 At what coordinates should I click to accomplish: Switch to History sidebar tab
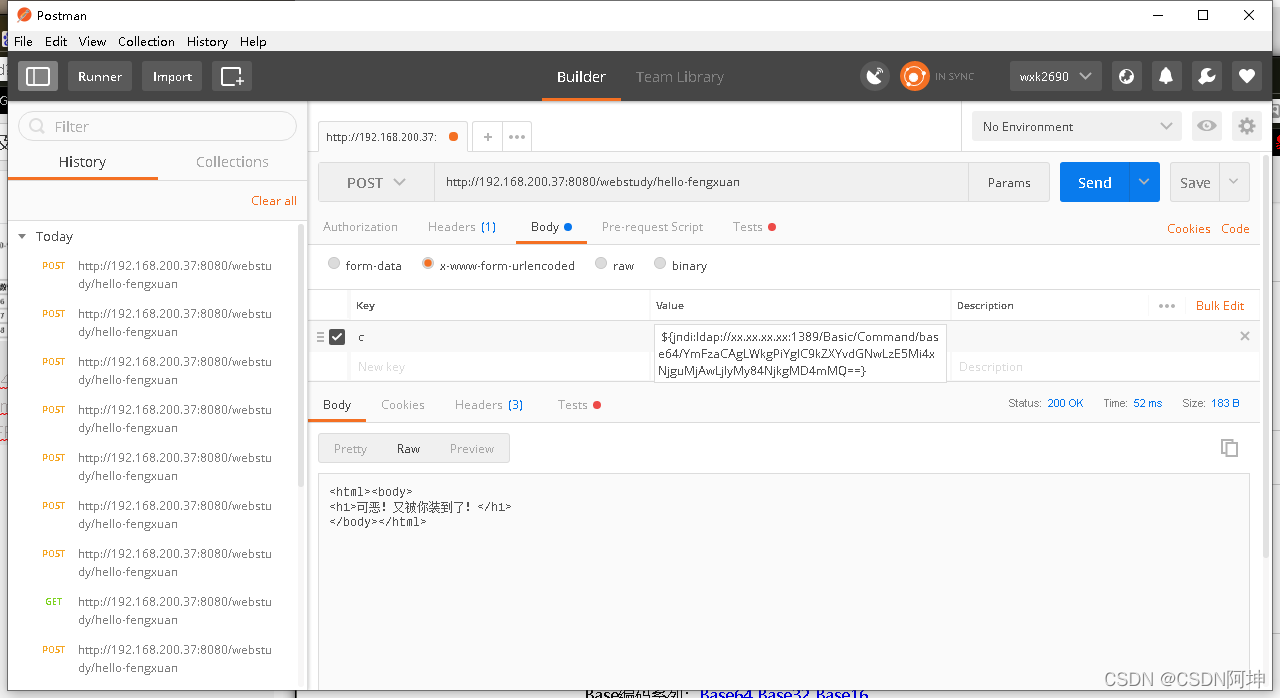click(82, 162)
